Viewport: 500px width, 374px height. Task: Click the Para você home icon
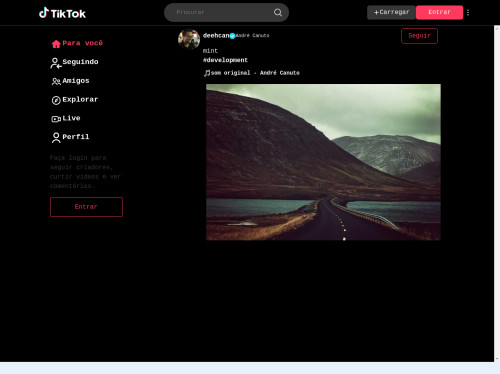point(56,44)
